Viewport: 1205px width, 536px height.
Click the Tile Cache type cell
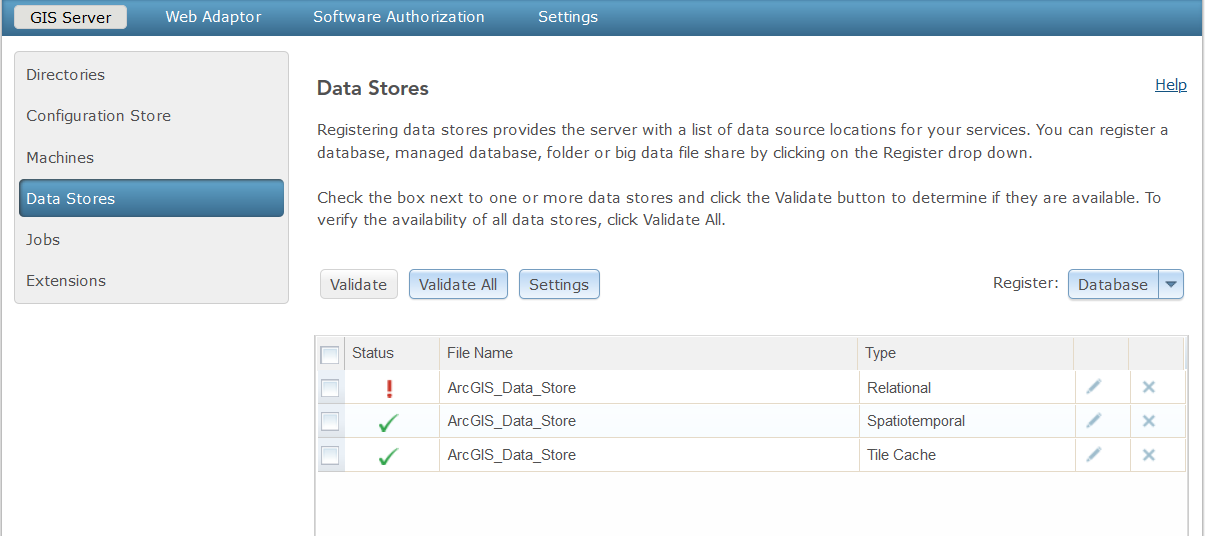pyautogui.click(x=902, y=455)
